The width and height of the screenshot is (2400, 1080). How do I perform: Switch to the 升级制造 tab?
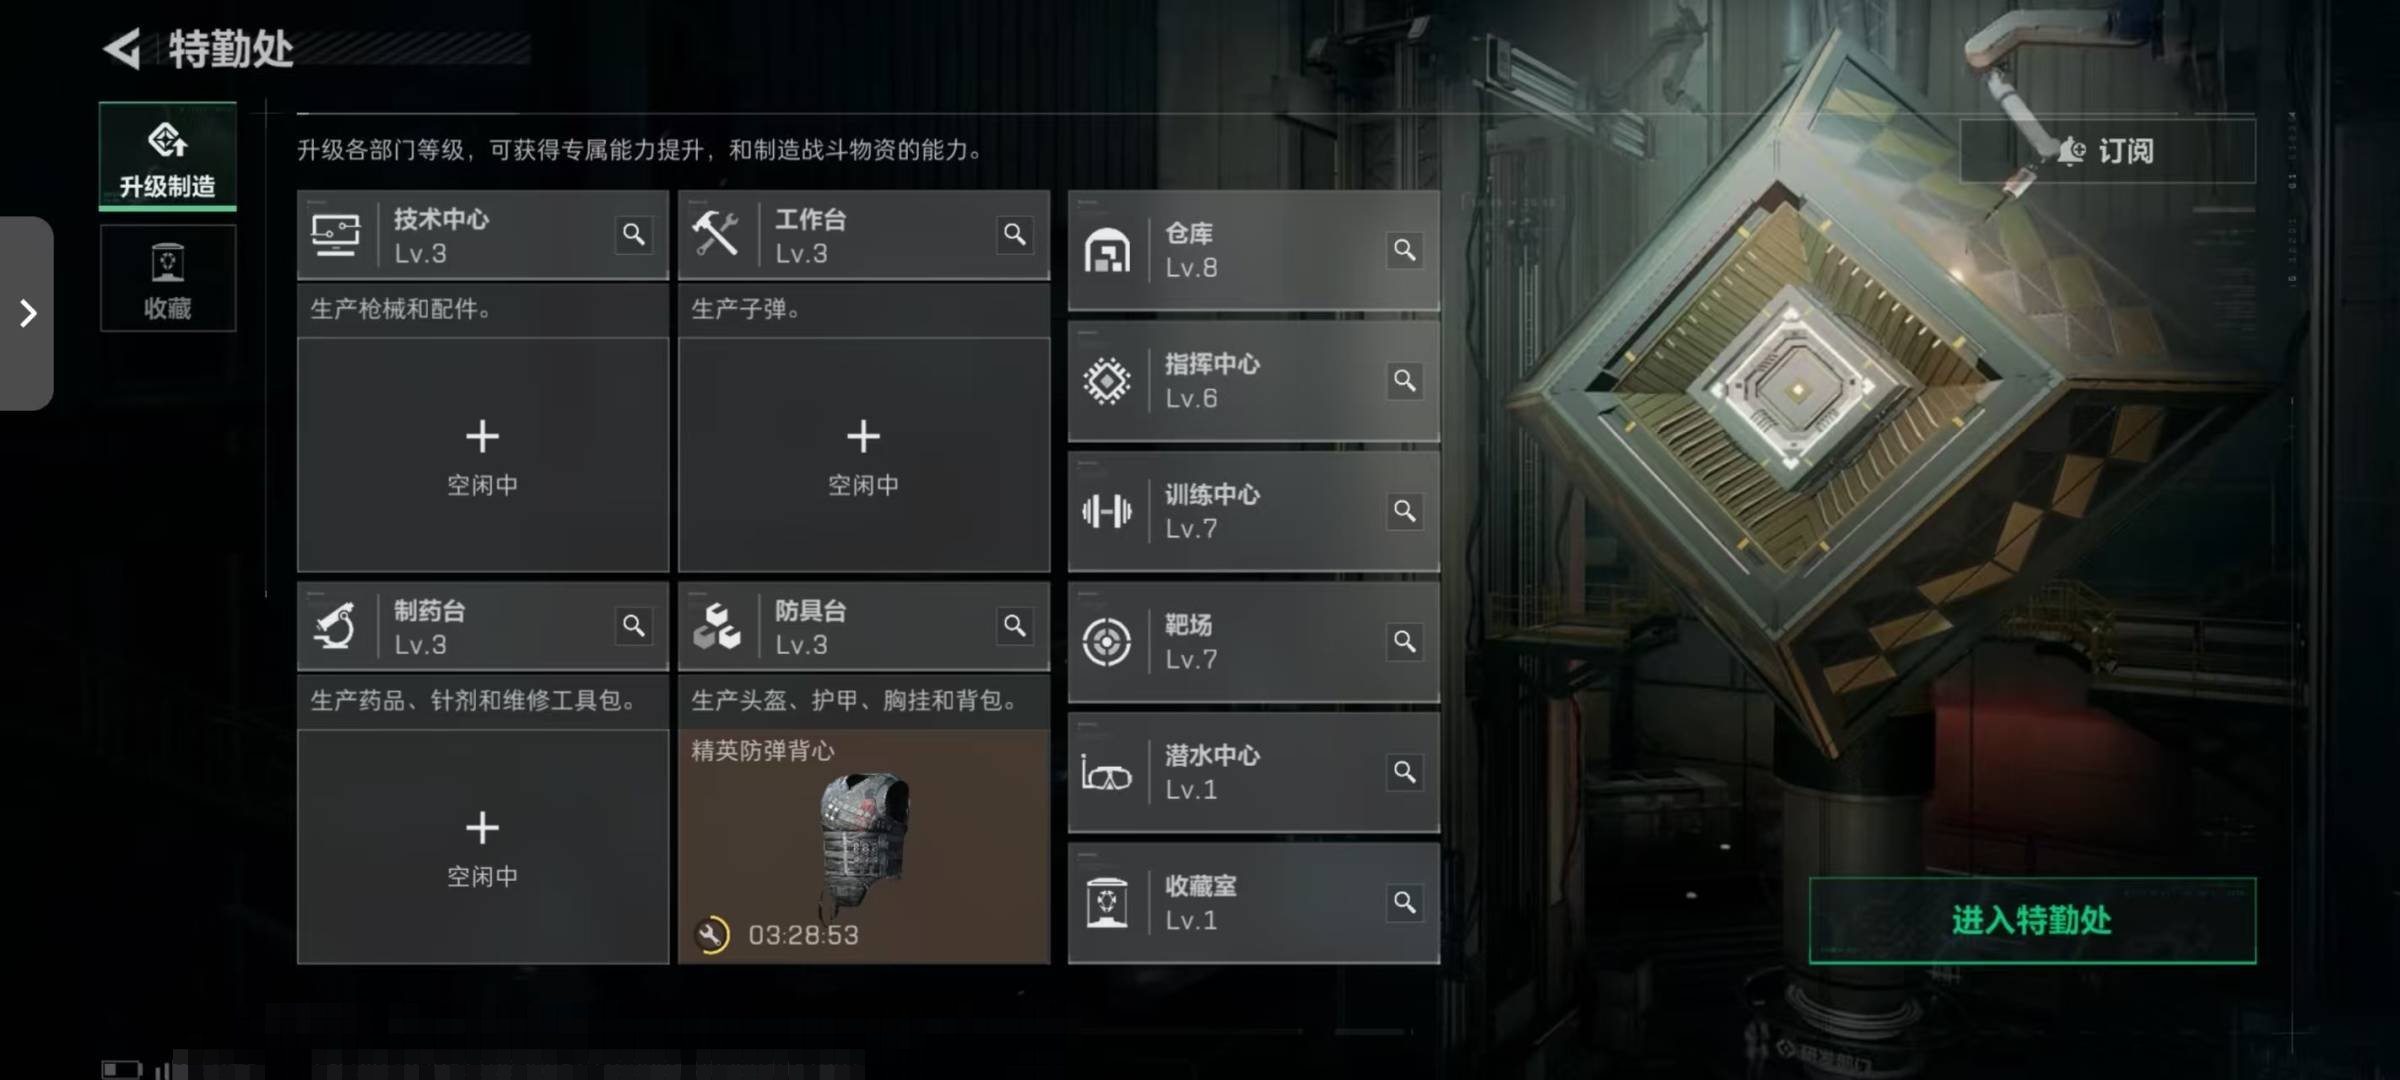click(168, 157)
